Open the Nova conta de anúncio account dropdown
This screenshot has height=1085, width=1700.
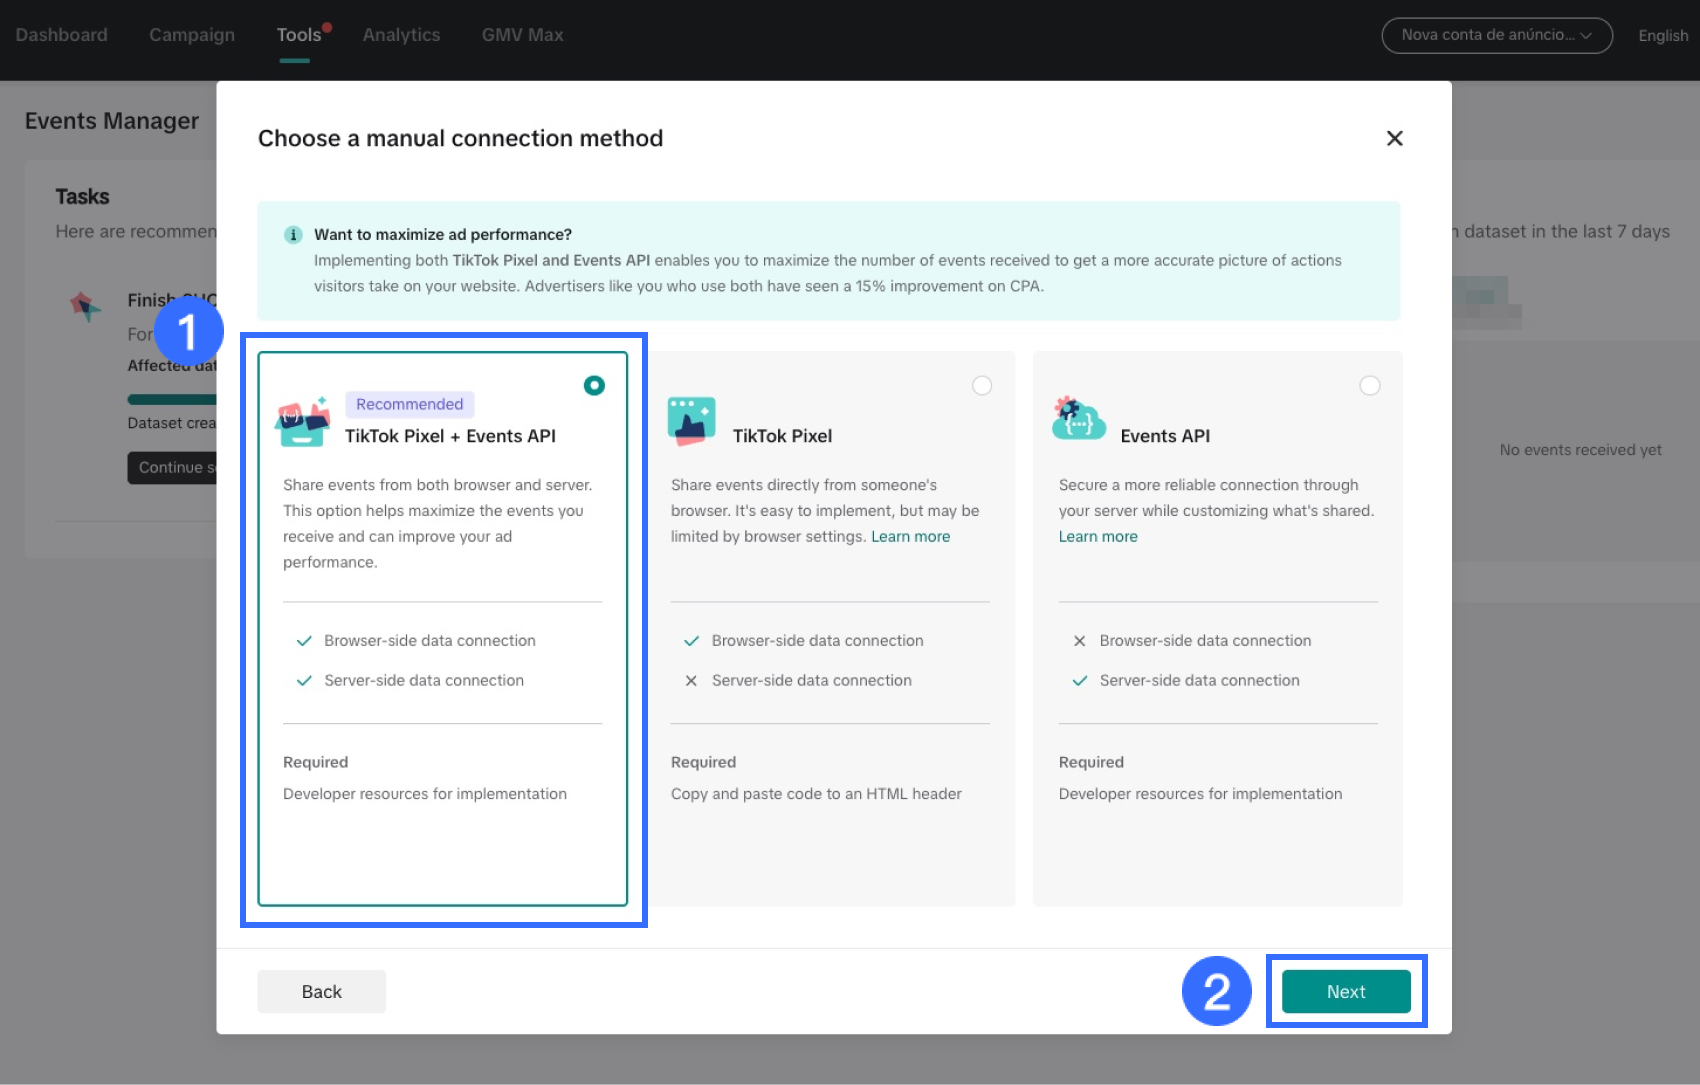pos(1497,35)
